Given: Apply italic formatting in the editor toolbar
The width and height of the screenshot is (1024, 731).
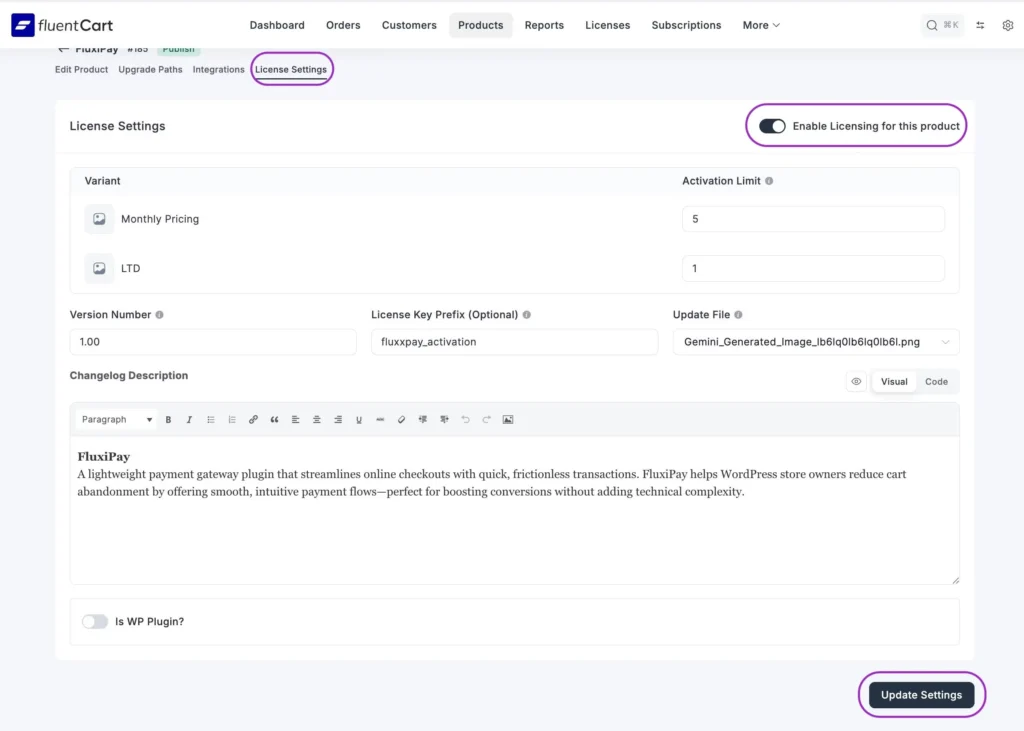Looking at the screenshot, I should click(189, 419).
